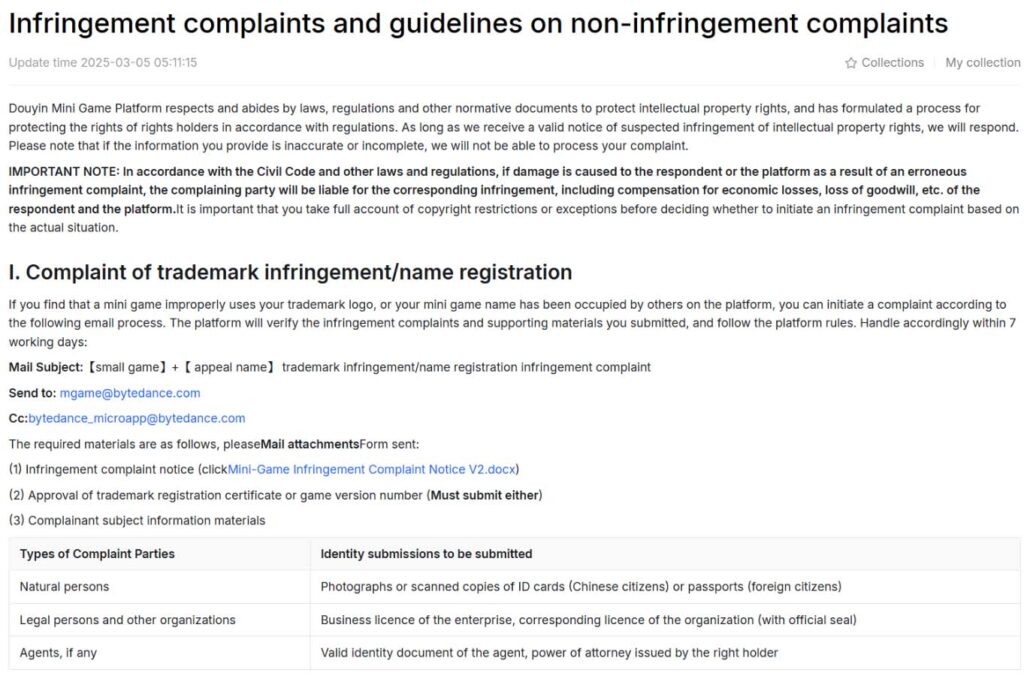
Task: Open My collection link
Action: 982,63
